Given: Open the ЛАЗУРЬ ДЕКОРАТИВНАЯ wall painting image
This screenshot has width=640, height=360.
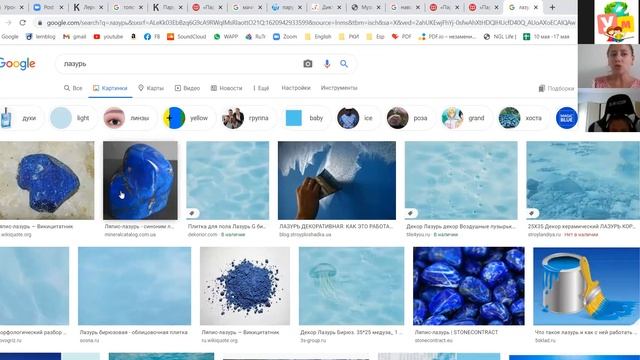Looking at the screenshot, I should (337, 180).
